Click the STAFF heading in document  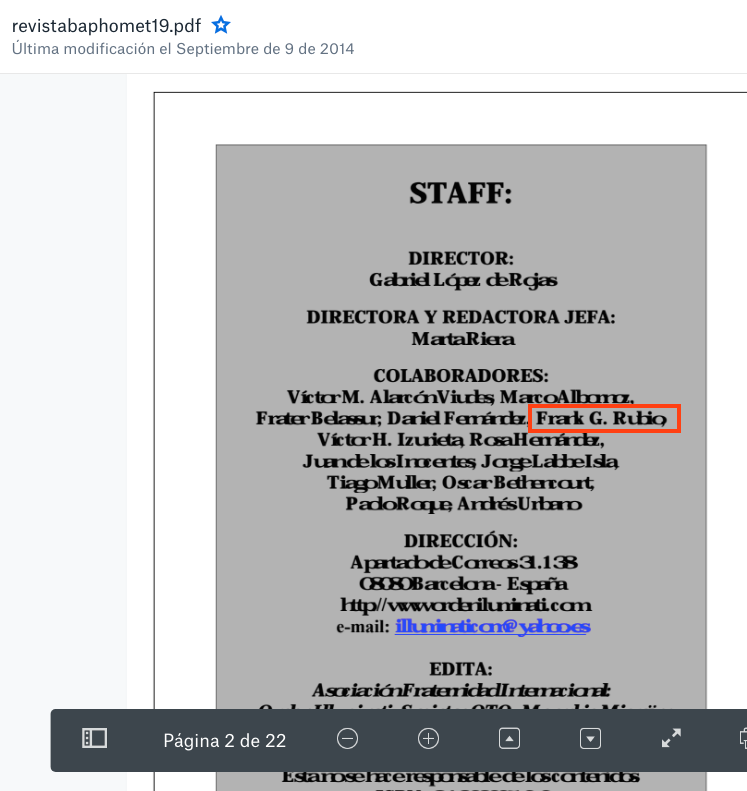[x=461, y=193]
